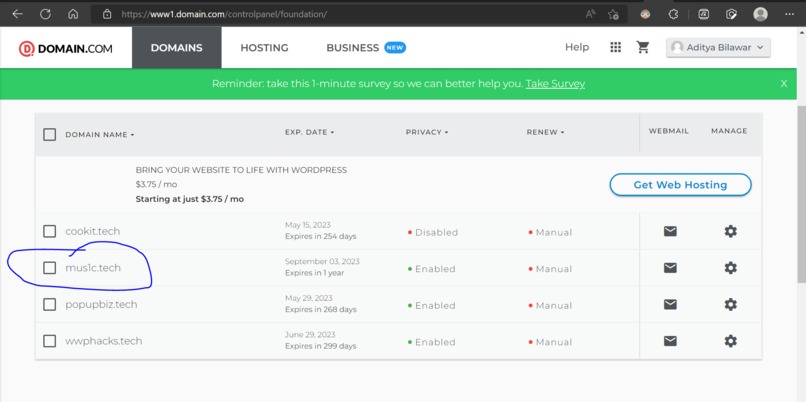Screen dimensions: 806x402
Task: Click 'Expires in 299 days' text
Action: point(321,346)
